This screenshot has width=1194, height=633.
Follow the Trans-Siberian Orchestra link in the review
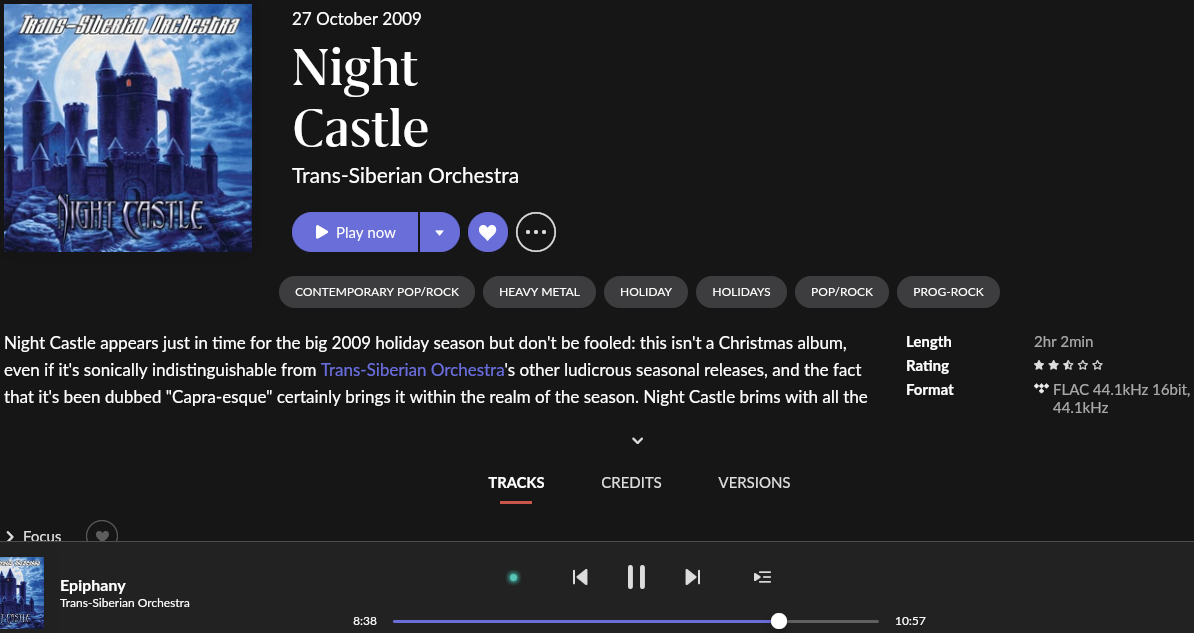413,370
